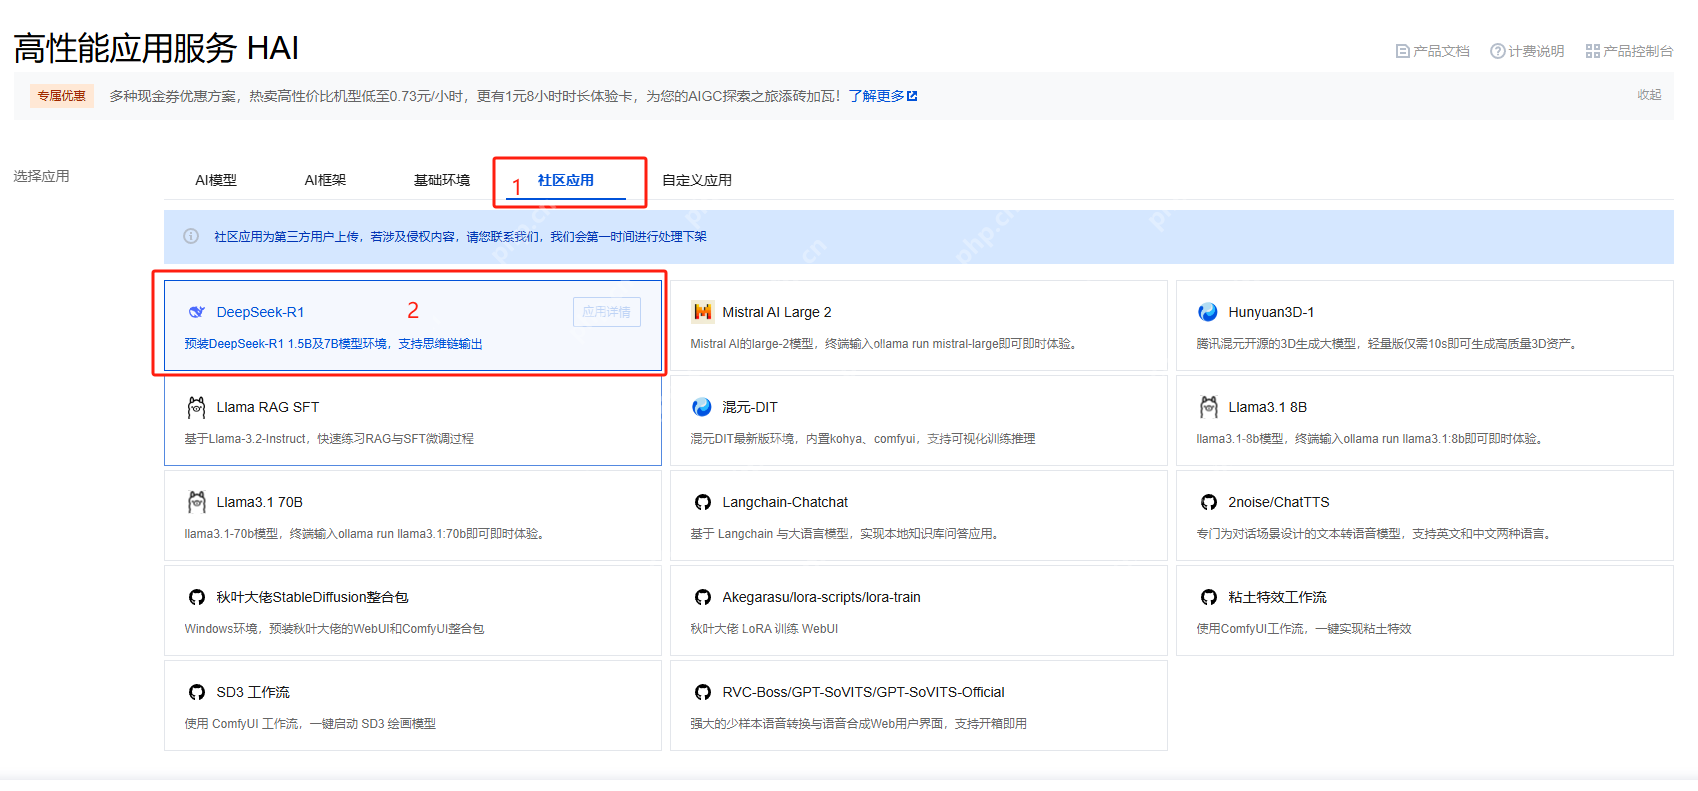Click the 专属优惠 tag
This screenshot has height=791, width=1698.
click(x=62, y=96)
